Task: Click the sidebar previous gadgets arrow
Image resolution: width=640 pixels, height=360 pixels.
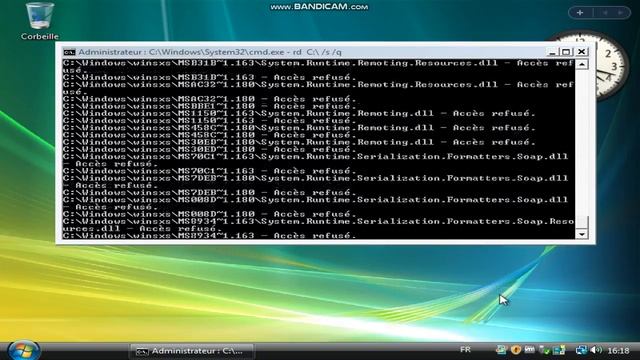Action: (x=605, y=13)
